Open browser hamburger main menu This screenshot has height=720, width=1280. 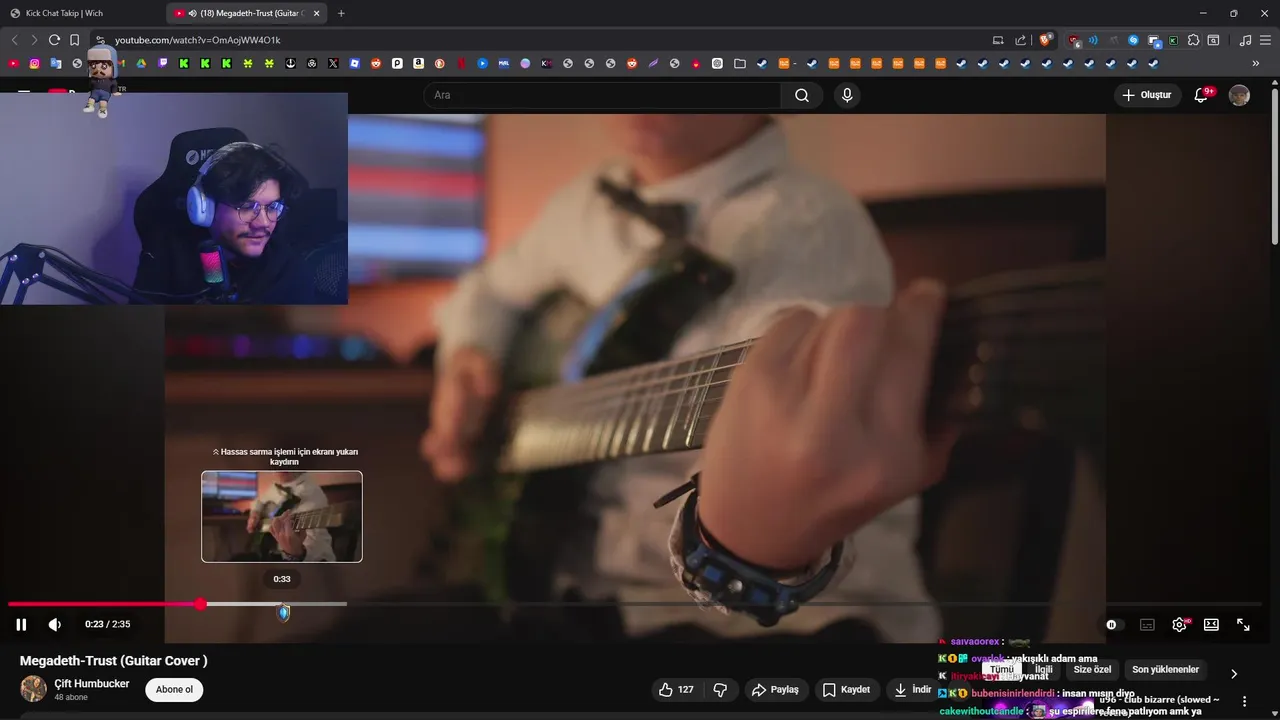[x=1265, y=40]
